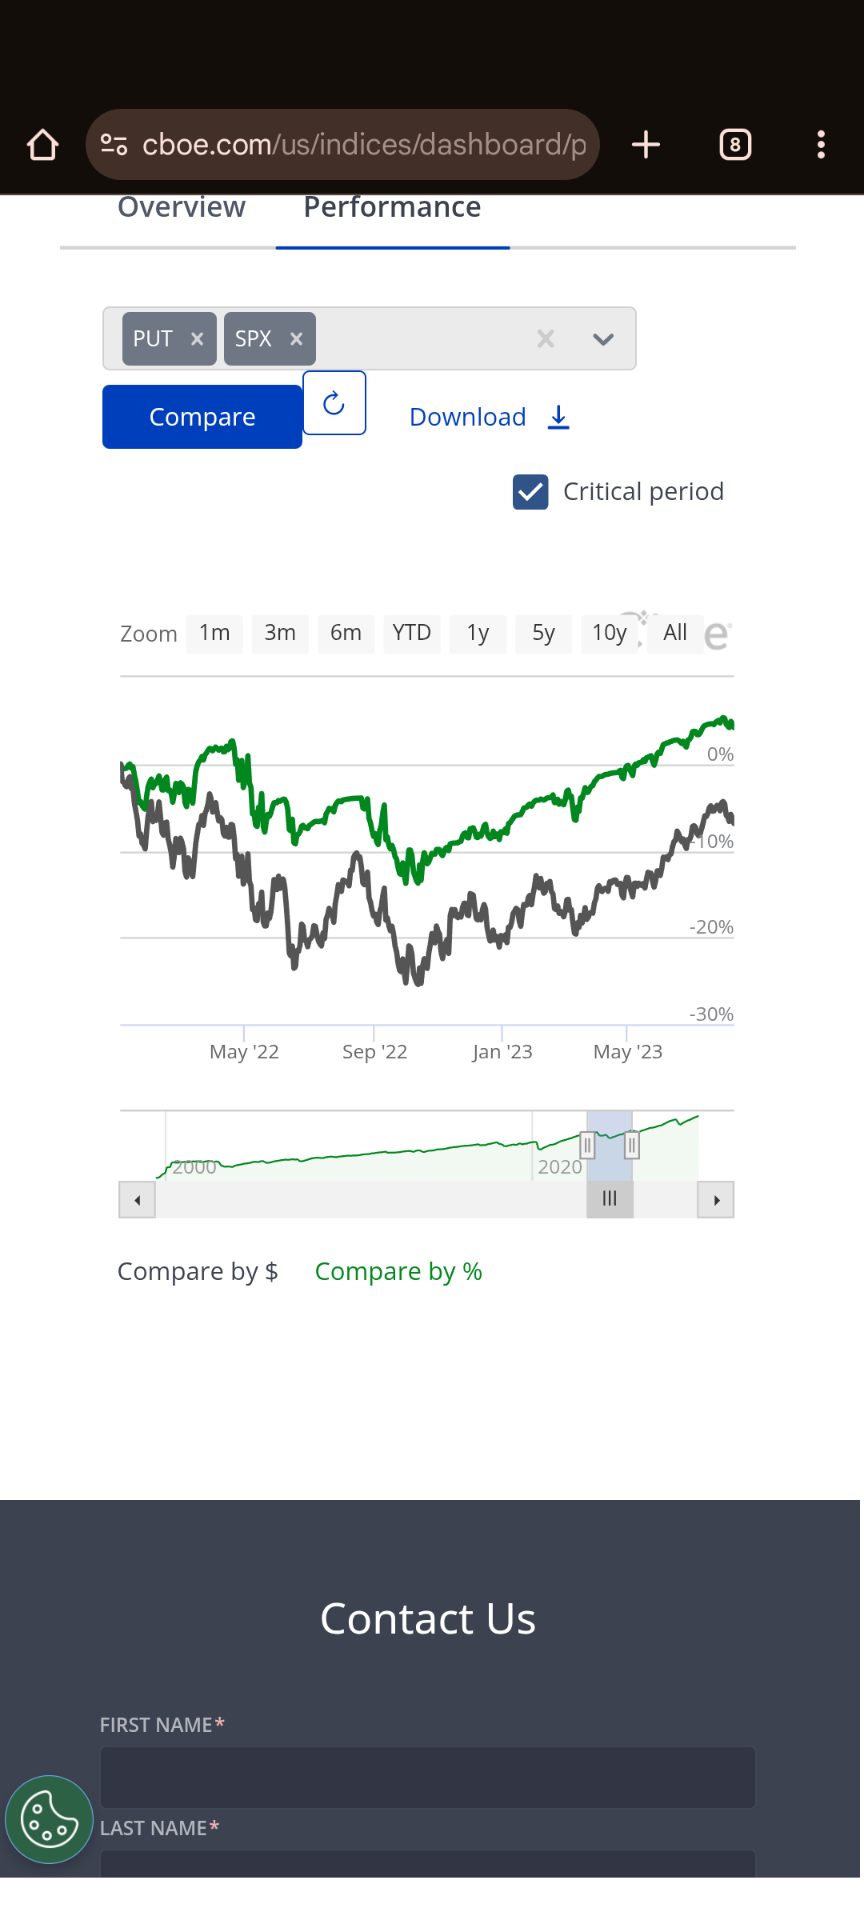
Task: Remove the PUT index tag
Action: [197, 339]
